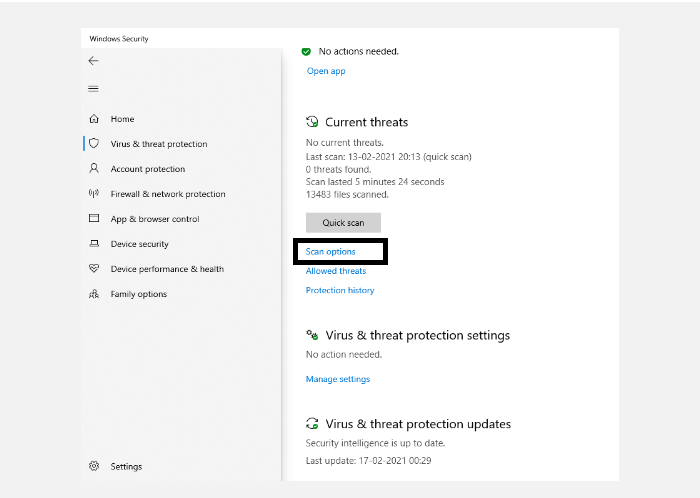Image resolution: width=700 pixels, height=498 pixels.
Task: Click the green check shield icon
Action: point(306,52)
